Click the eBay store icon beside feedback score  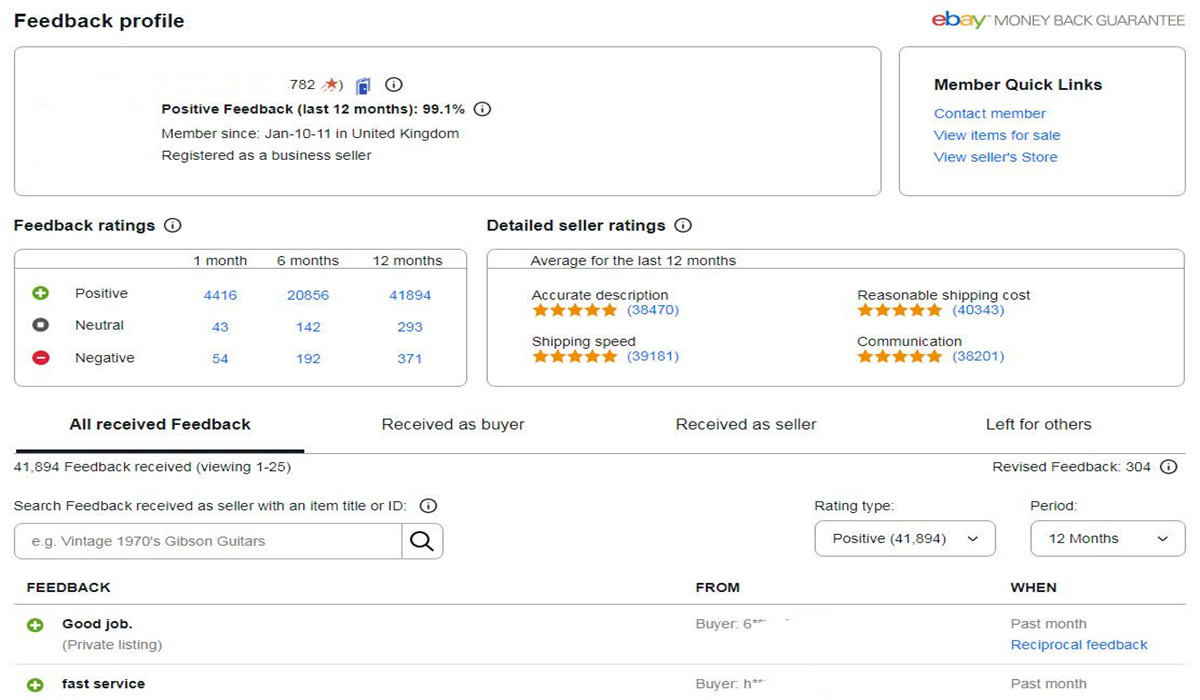pyautogui.click(x=363, y=85)
